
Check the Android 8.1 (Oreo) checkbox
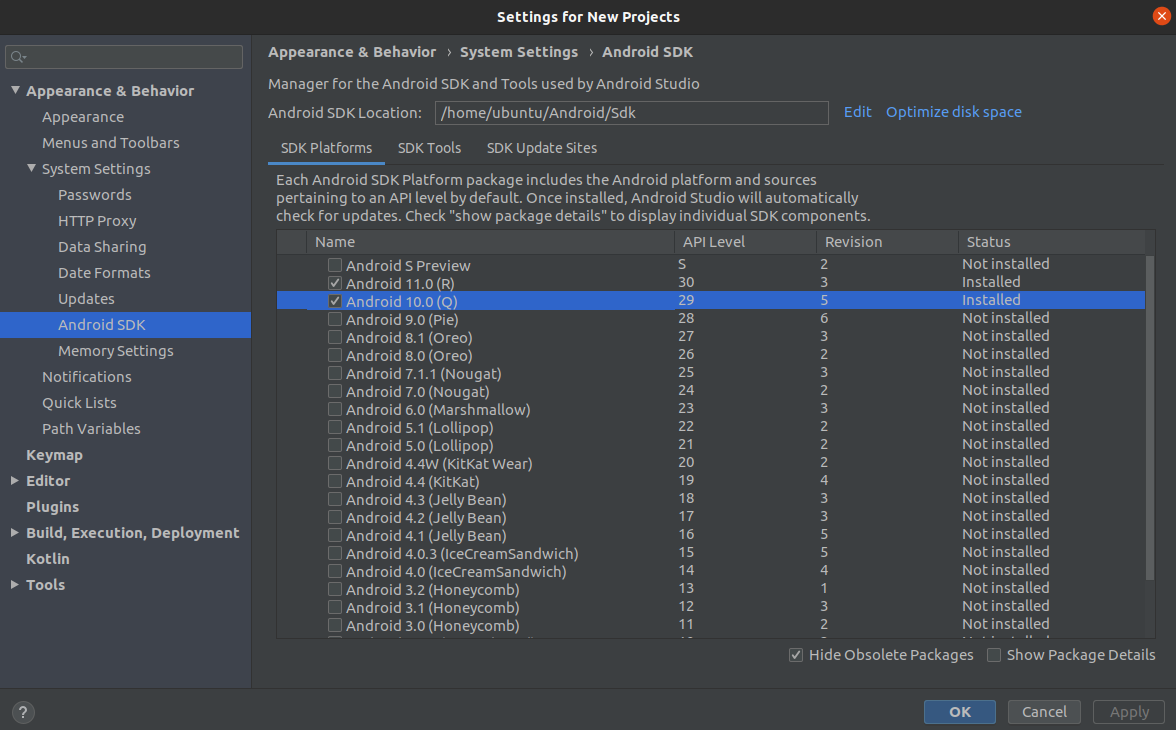pos(335,337)
